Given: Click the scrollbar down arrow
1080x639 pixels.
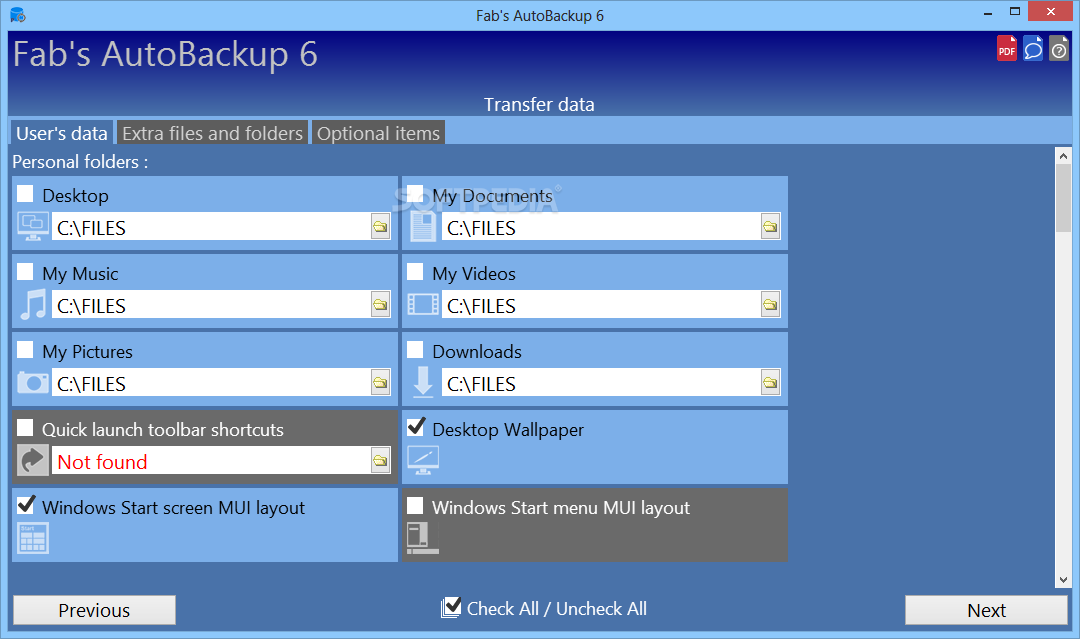Looking at the screenshot, I should click(1063, 579).
